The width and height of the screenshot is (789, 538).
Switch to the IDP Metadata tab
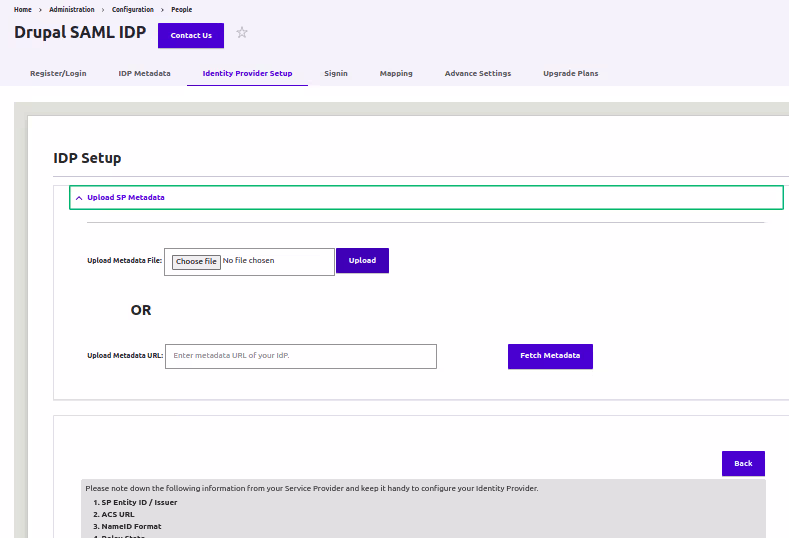(x=144, y=73)
